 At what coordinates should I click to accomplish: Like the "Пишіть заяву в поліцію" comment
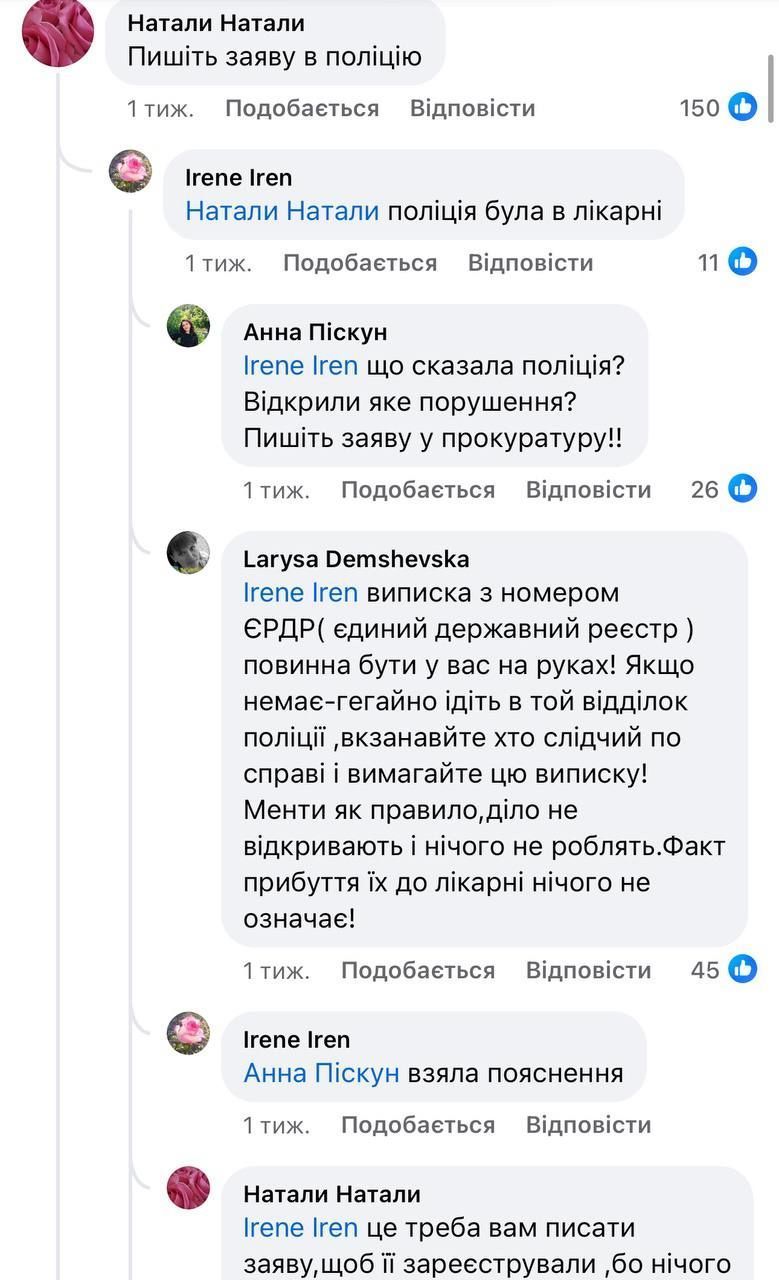click(x=302, y=108)
